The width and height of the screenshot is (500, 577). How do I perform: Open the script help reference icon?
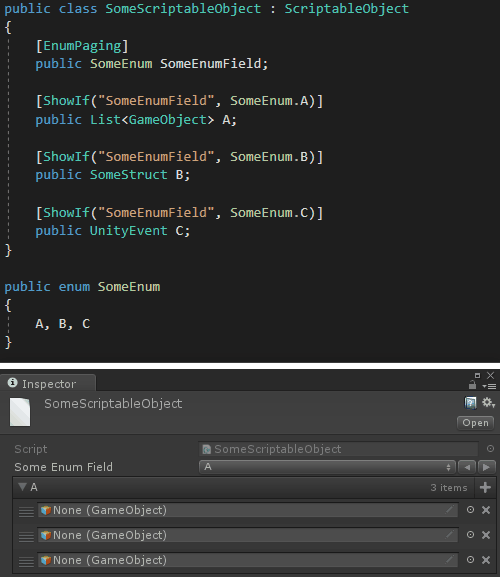coord(470,403)
